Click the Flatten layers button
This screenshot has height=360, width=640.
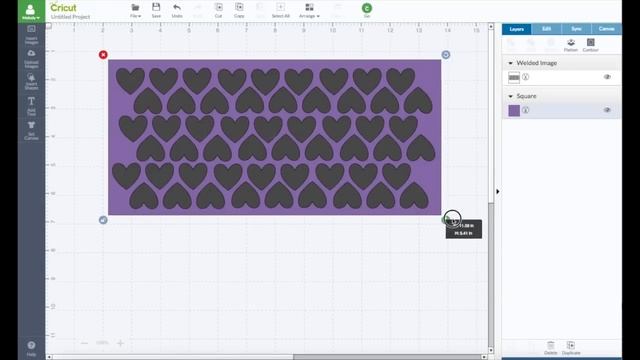pyautogui.click(x=571, y=45)
